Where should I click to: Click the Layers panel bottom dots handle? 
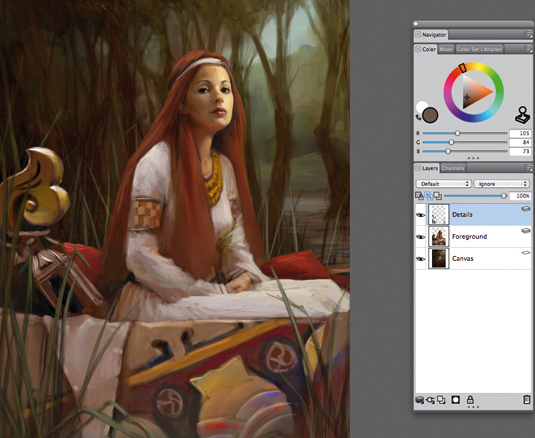[x=473, y=407]
